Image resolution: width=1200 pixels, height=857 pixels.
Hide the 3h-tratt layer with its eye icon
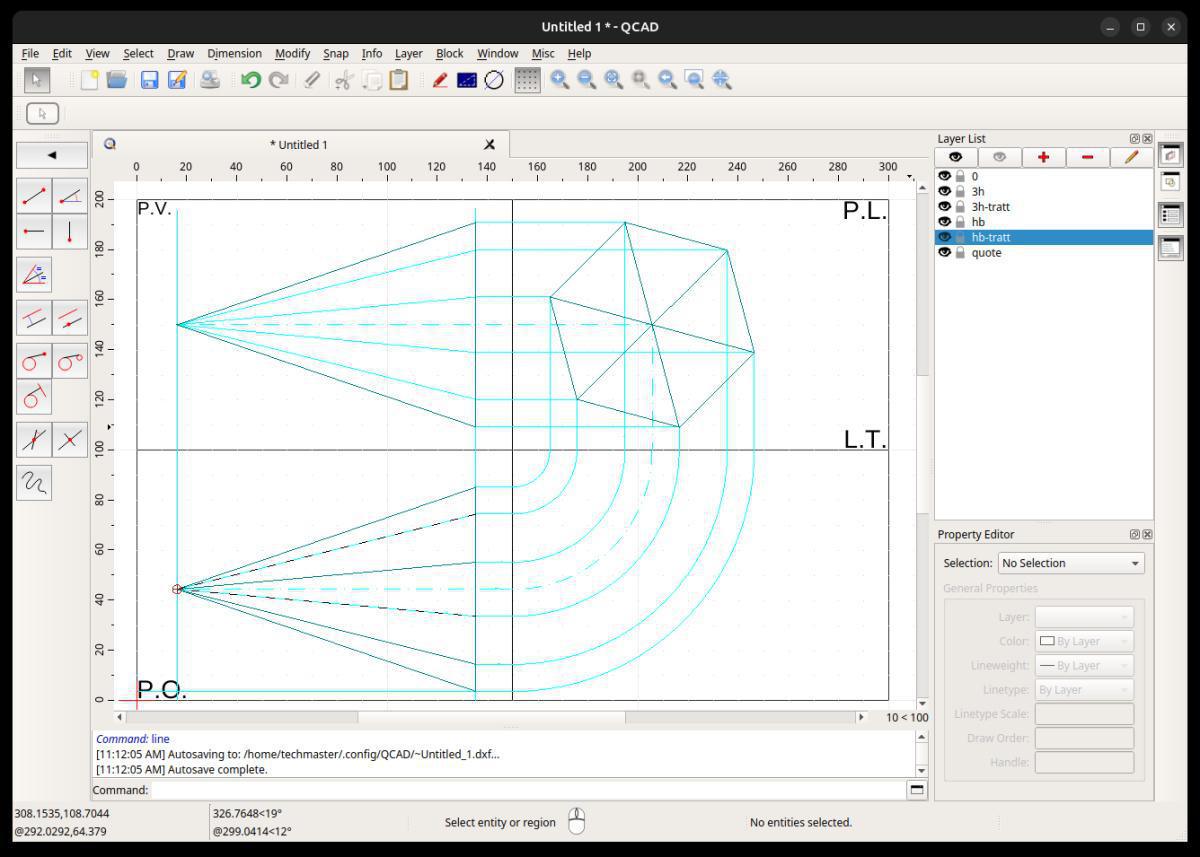point(944,206)
